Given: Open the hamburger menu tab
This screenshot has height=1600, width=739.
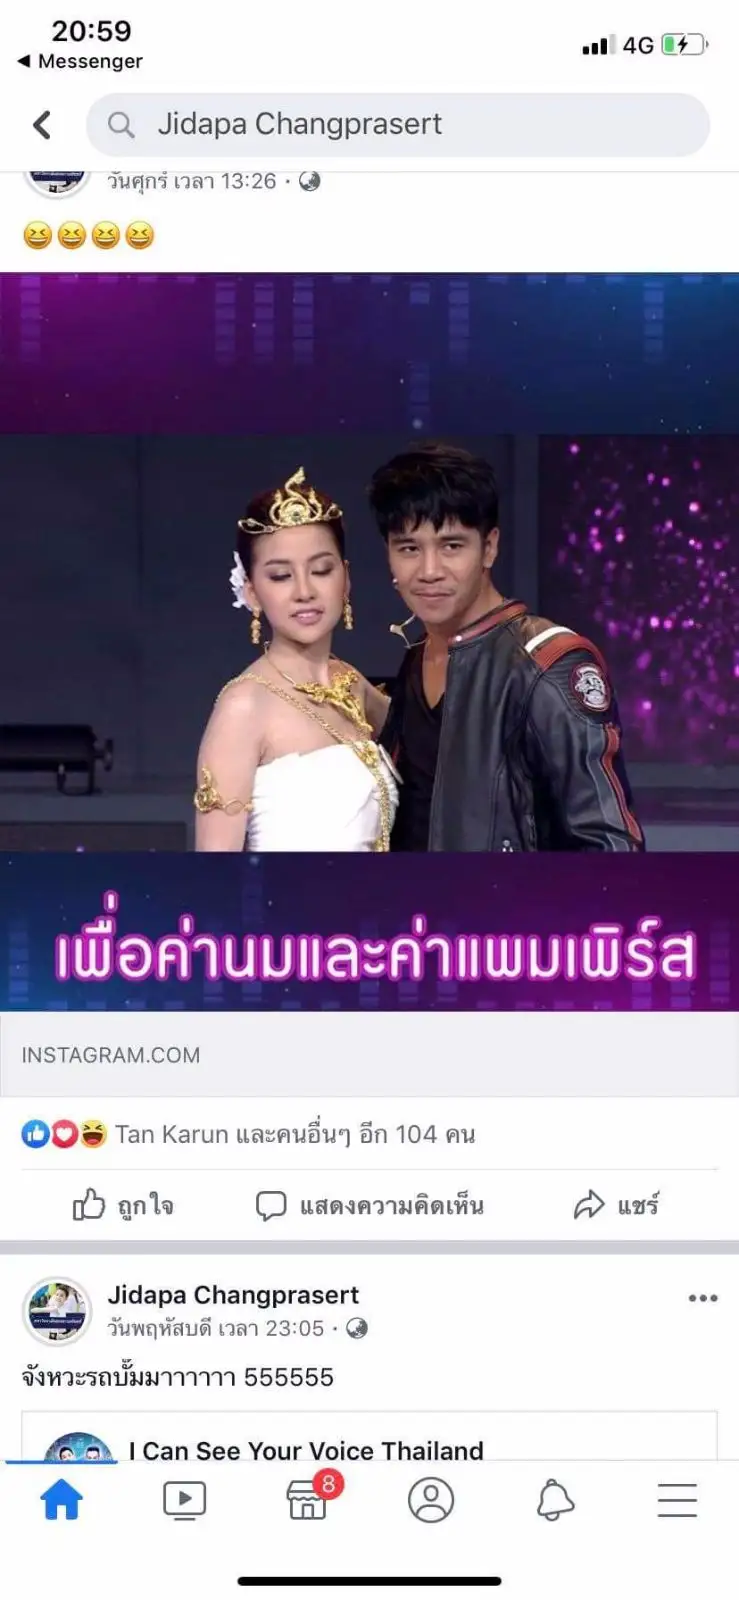Looking at the screenshot, I should (x=677, y=1500).
